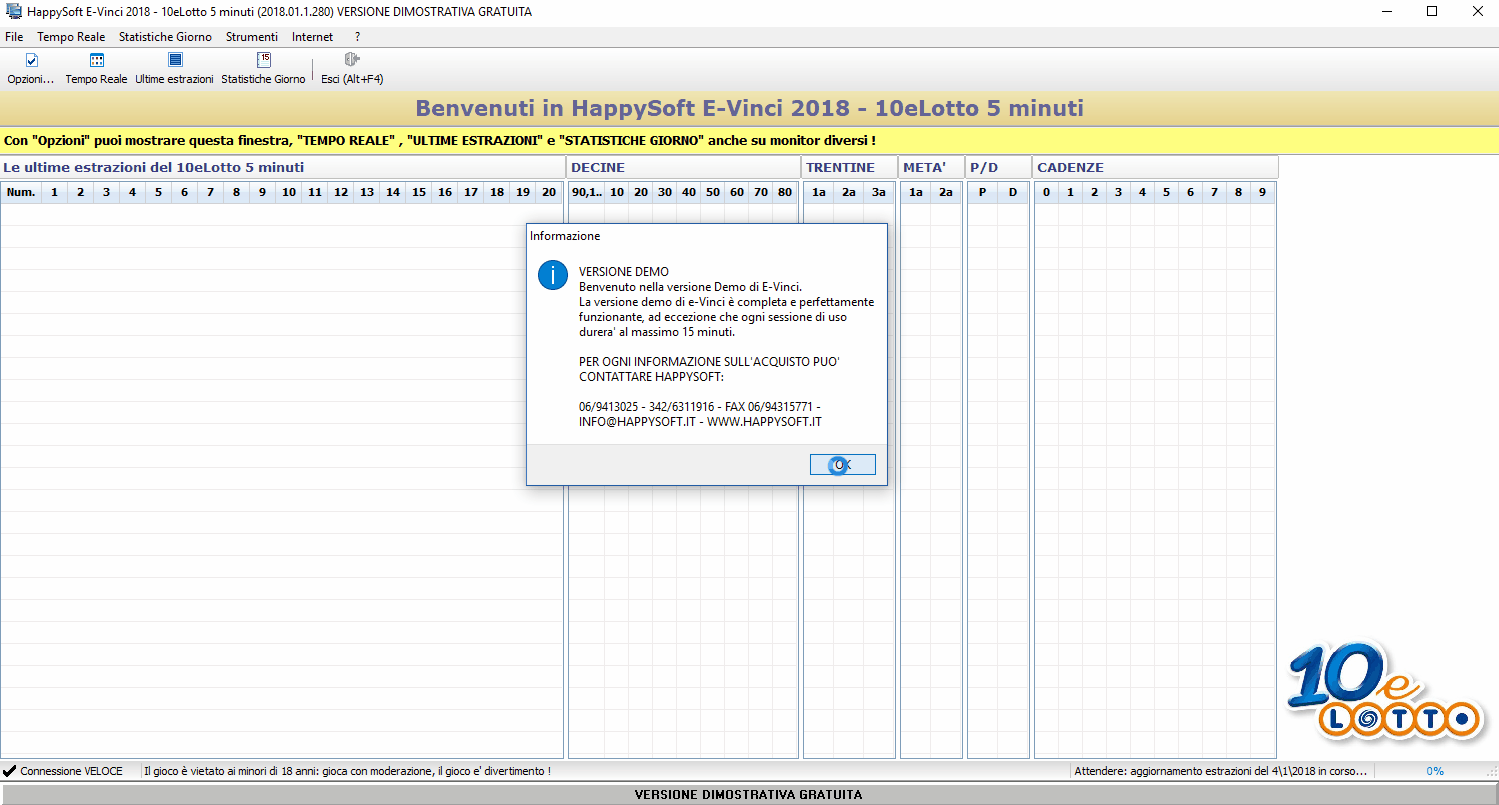1499x805 pixels.
Task: Click the Benvenuti in HappySoft E-Vinci banner
Action: [x=749, y=108]
